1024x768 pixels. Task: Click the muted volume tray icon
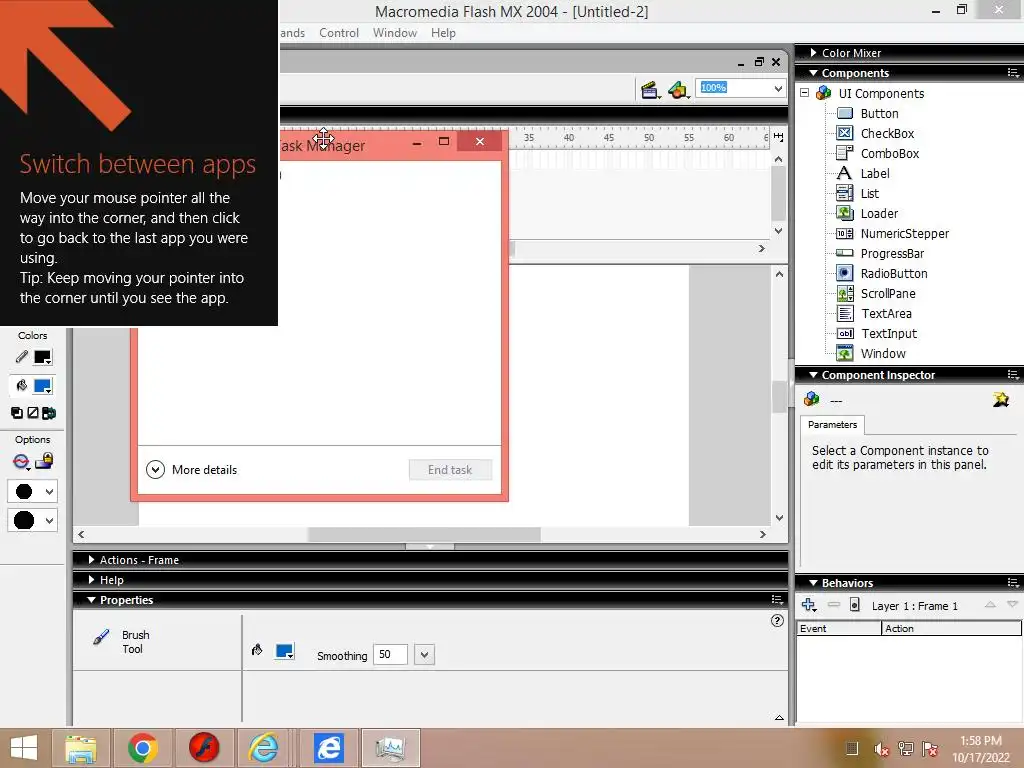881,749
